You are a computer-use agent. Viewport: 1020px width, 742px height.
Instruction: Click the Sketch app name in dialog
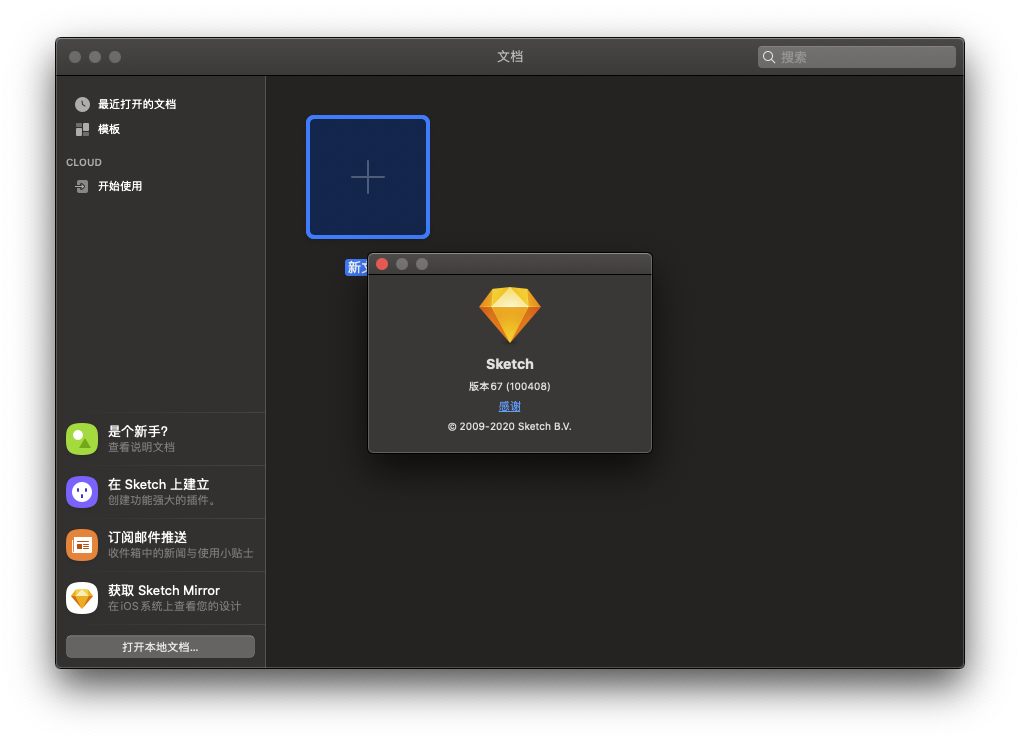pyautogui.click(x=510, y=364)
